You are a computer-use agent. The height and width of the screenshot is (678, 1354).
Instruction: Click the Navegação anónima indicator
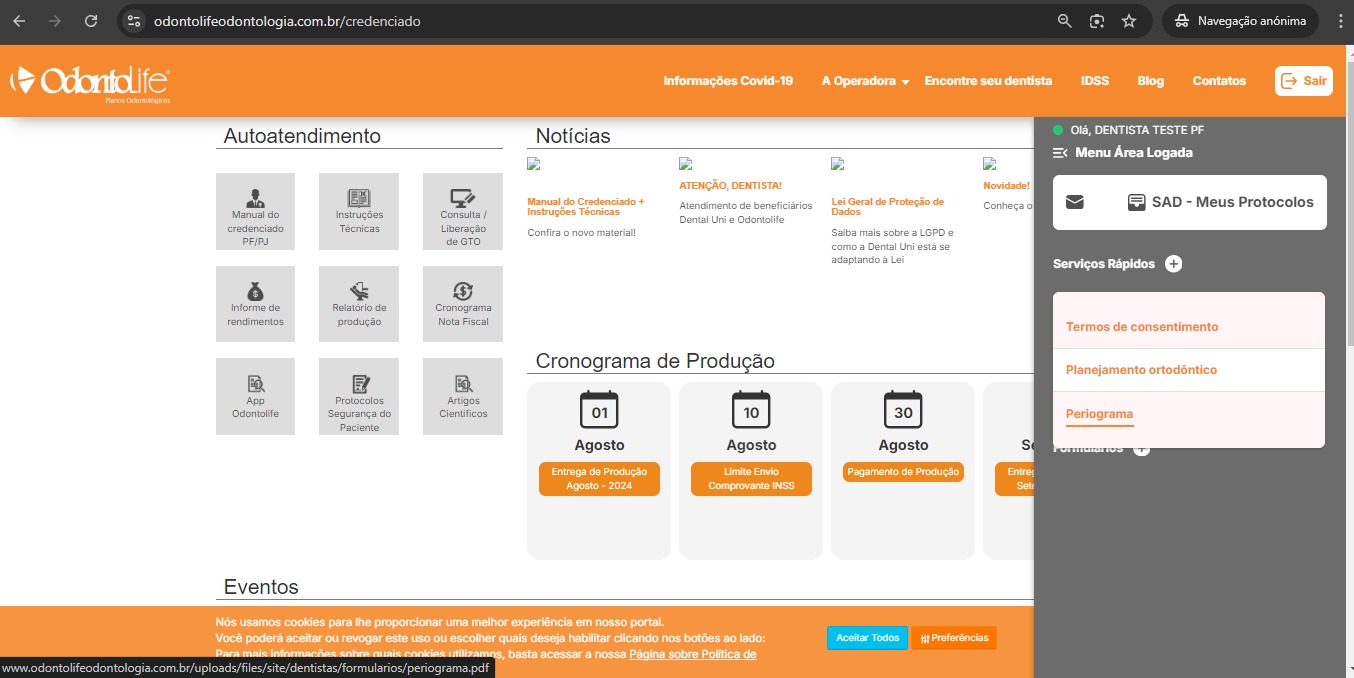[1240, 21]
